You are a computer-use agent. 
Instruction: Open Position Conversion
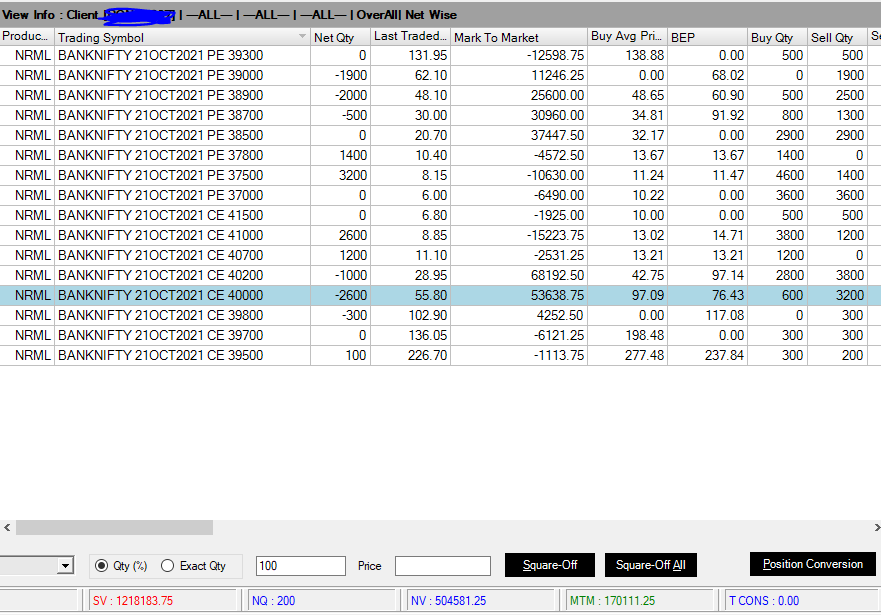(812, 564)
